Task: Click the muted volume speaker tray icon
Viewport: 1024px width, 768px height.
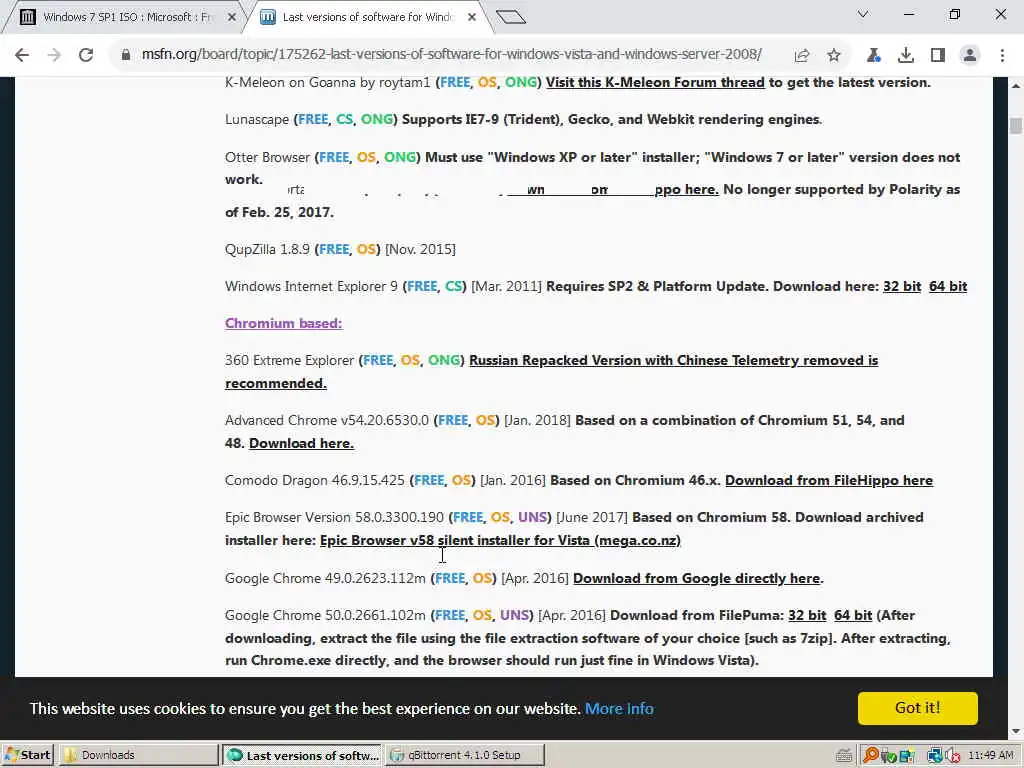Action: (952, 756)
